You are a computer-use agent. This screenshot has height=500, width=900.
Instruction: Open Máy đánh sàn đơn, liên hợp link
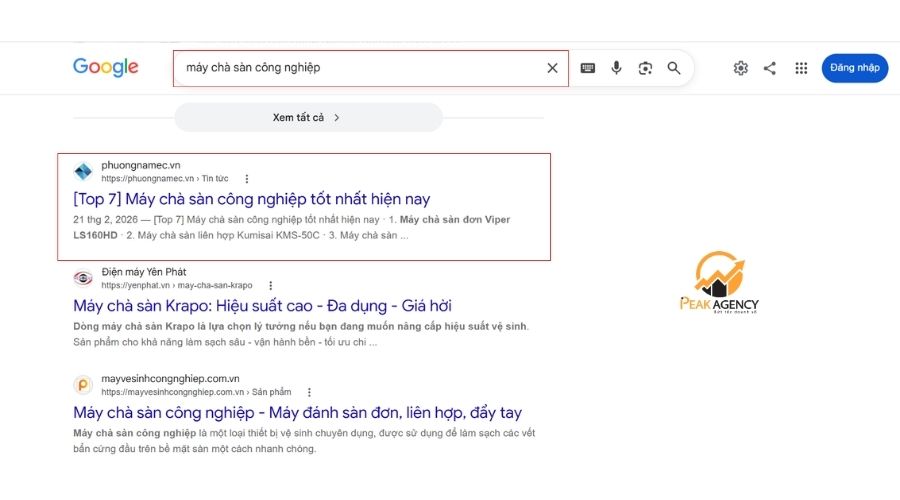pos(297,412)
